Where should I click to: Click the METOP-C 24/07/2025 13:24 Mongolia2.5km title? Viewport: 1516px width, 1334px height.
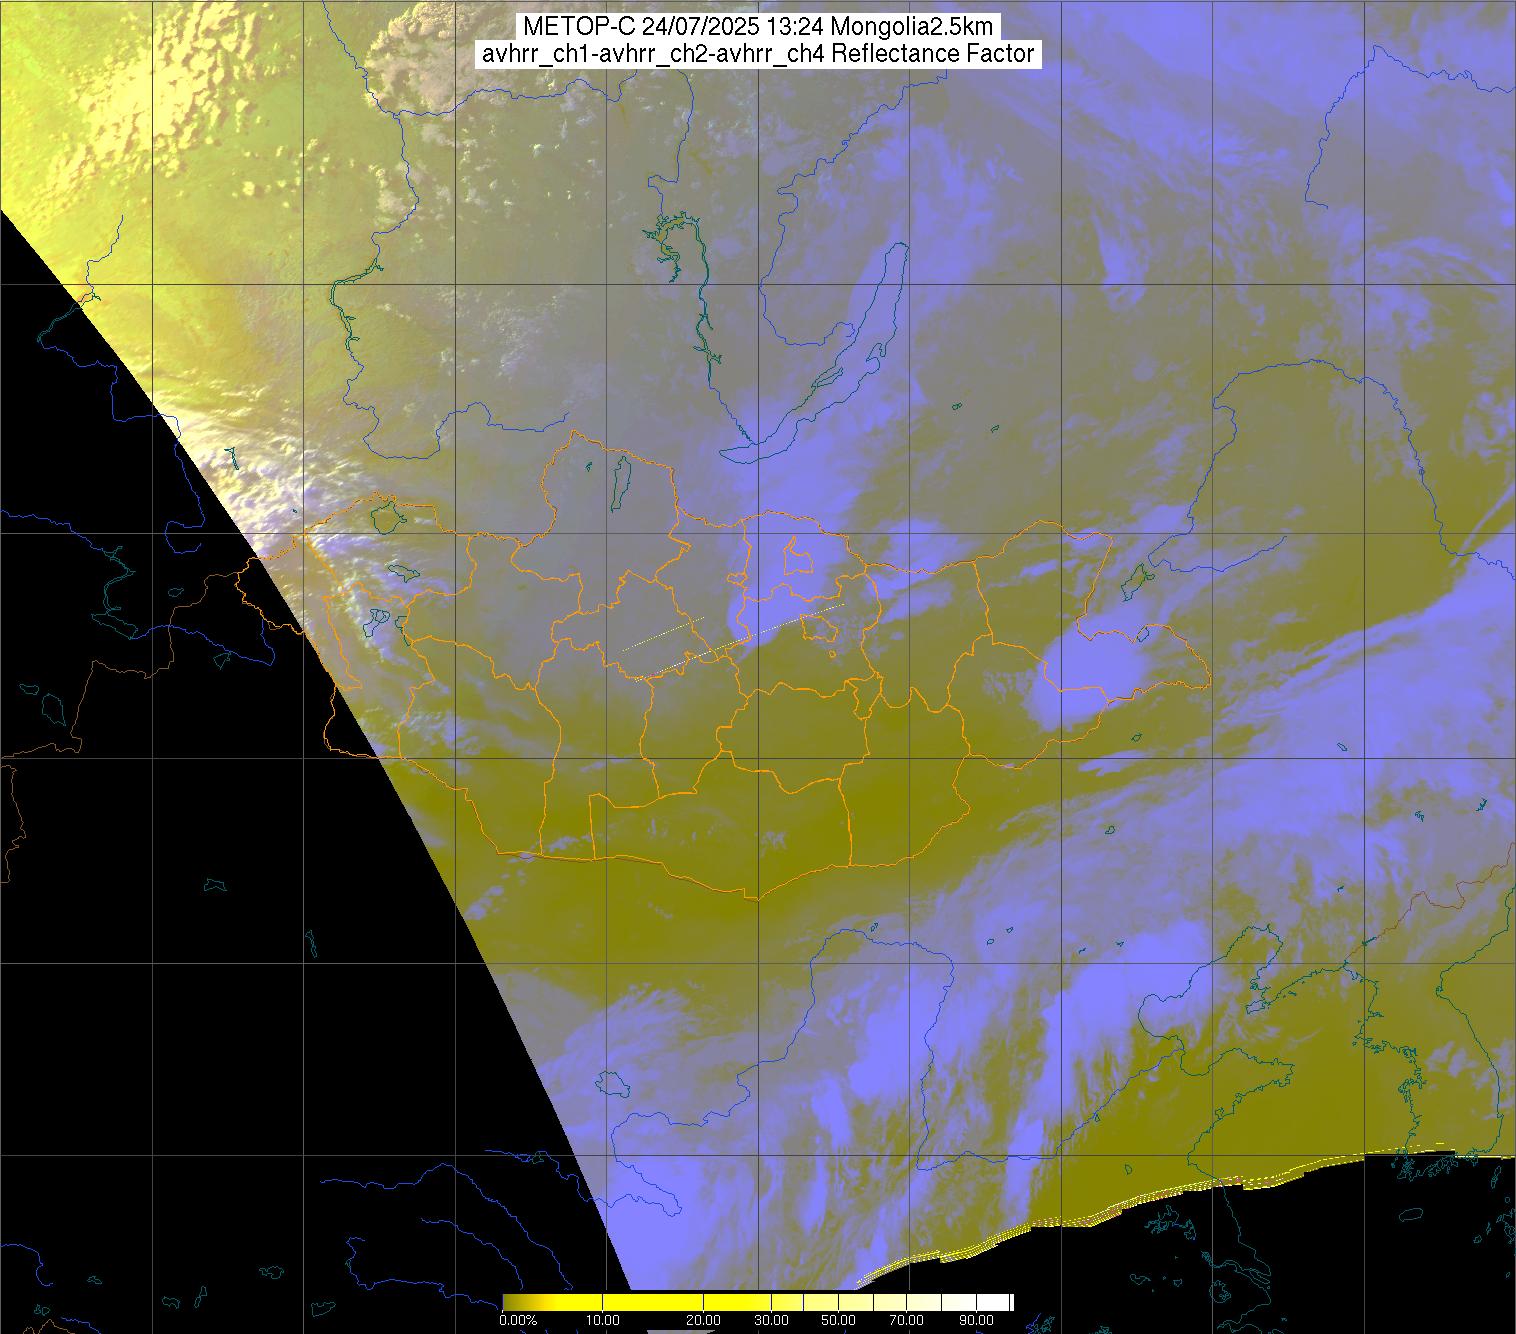pyautogui.click(x=758, y=27)
